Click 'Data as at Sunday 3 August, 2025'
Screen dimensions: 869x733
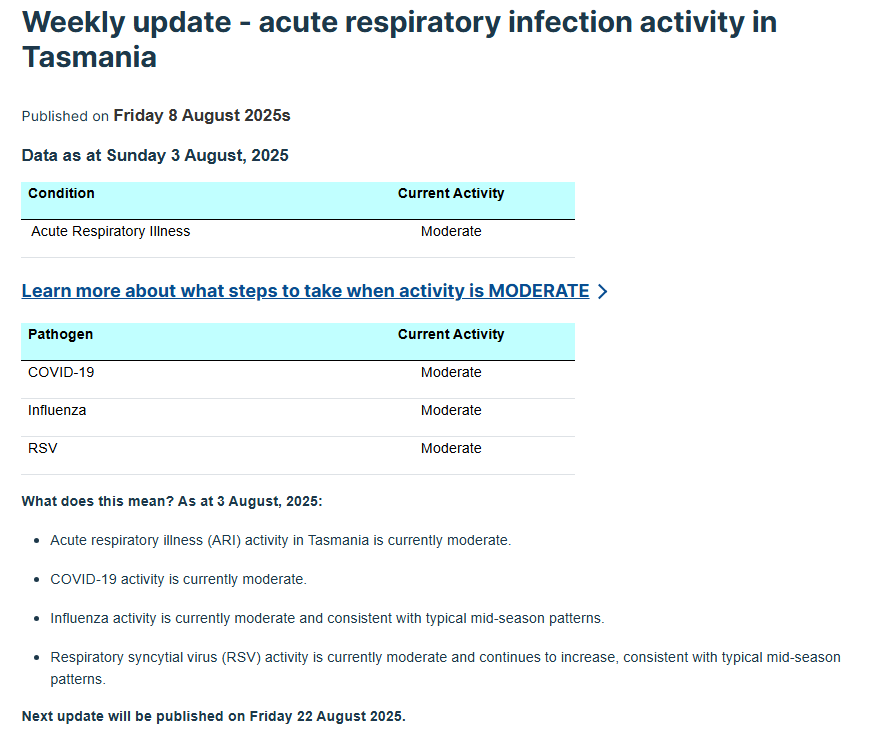pos(155,155)
